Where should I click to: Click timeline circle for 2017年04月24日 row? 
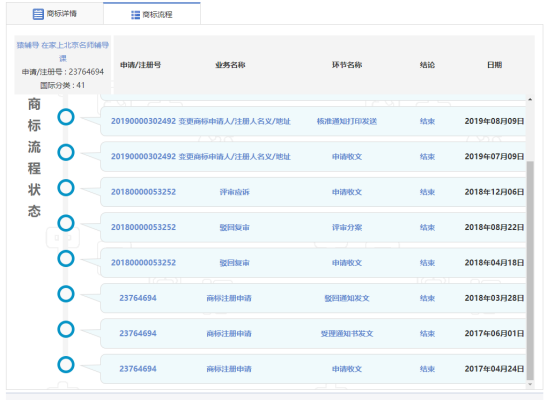(x=66, y=365)
